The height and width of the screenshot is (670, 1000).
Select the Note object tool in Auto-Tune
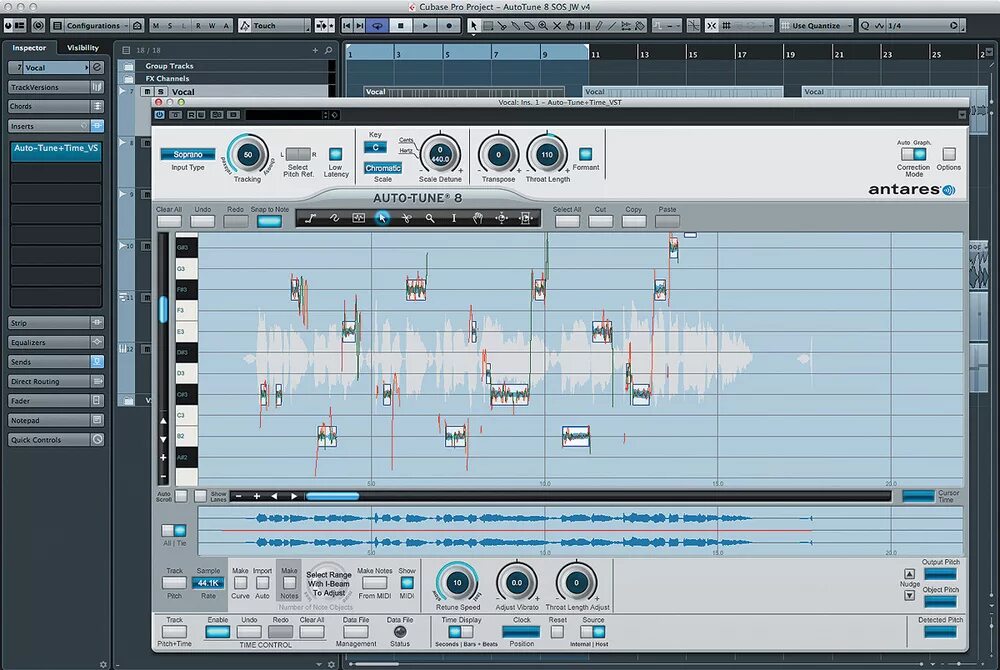pos(358,218)
